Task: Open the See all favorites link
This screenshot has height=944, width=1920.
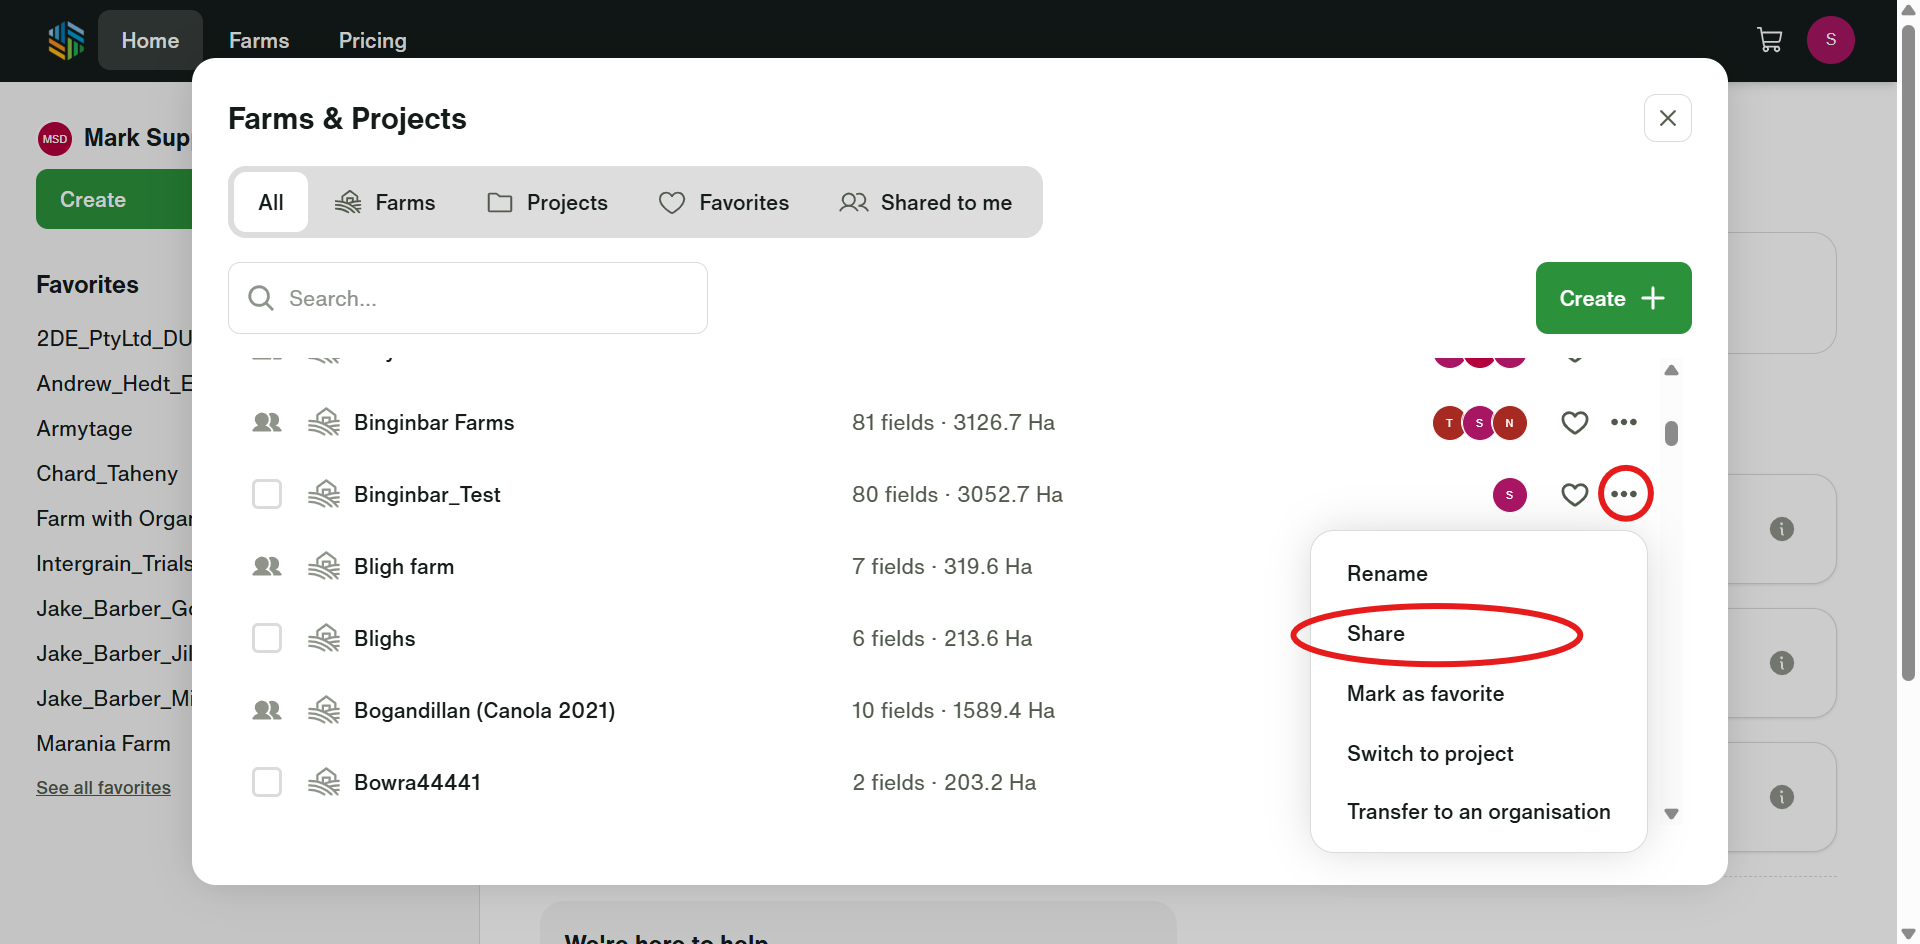Action: click(103, 788)
